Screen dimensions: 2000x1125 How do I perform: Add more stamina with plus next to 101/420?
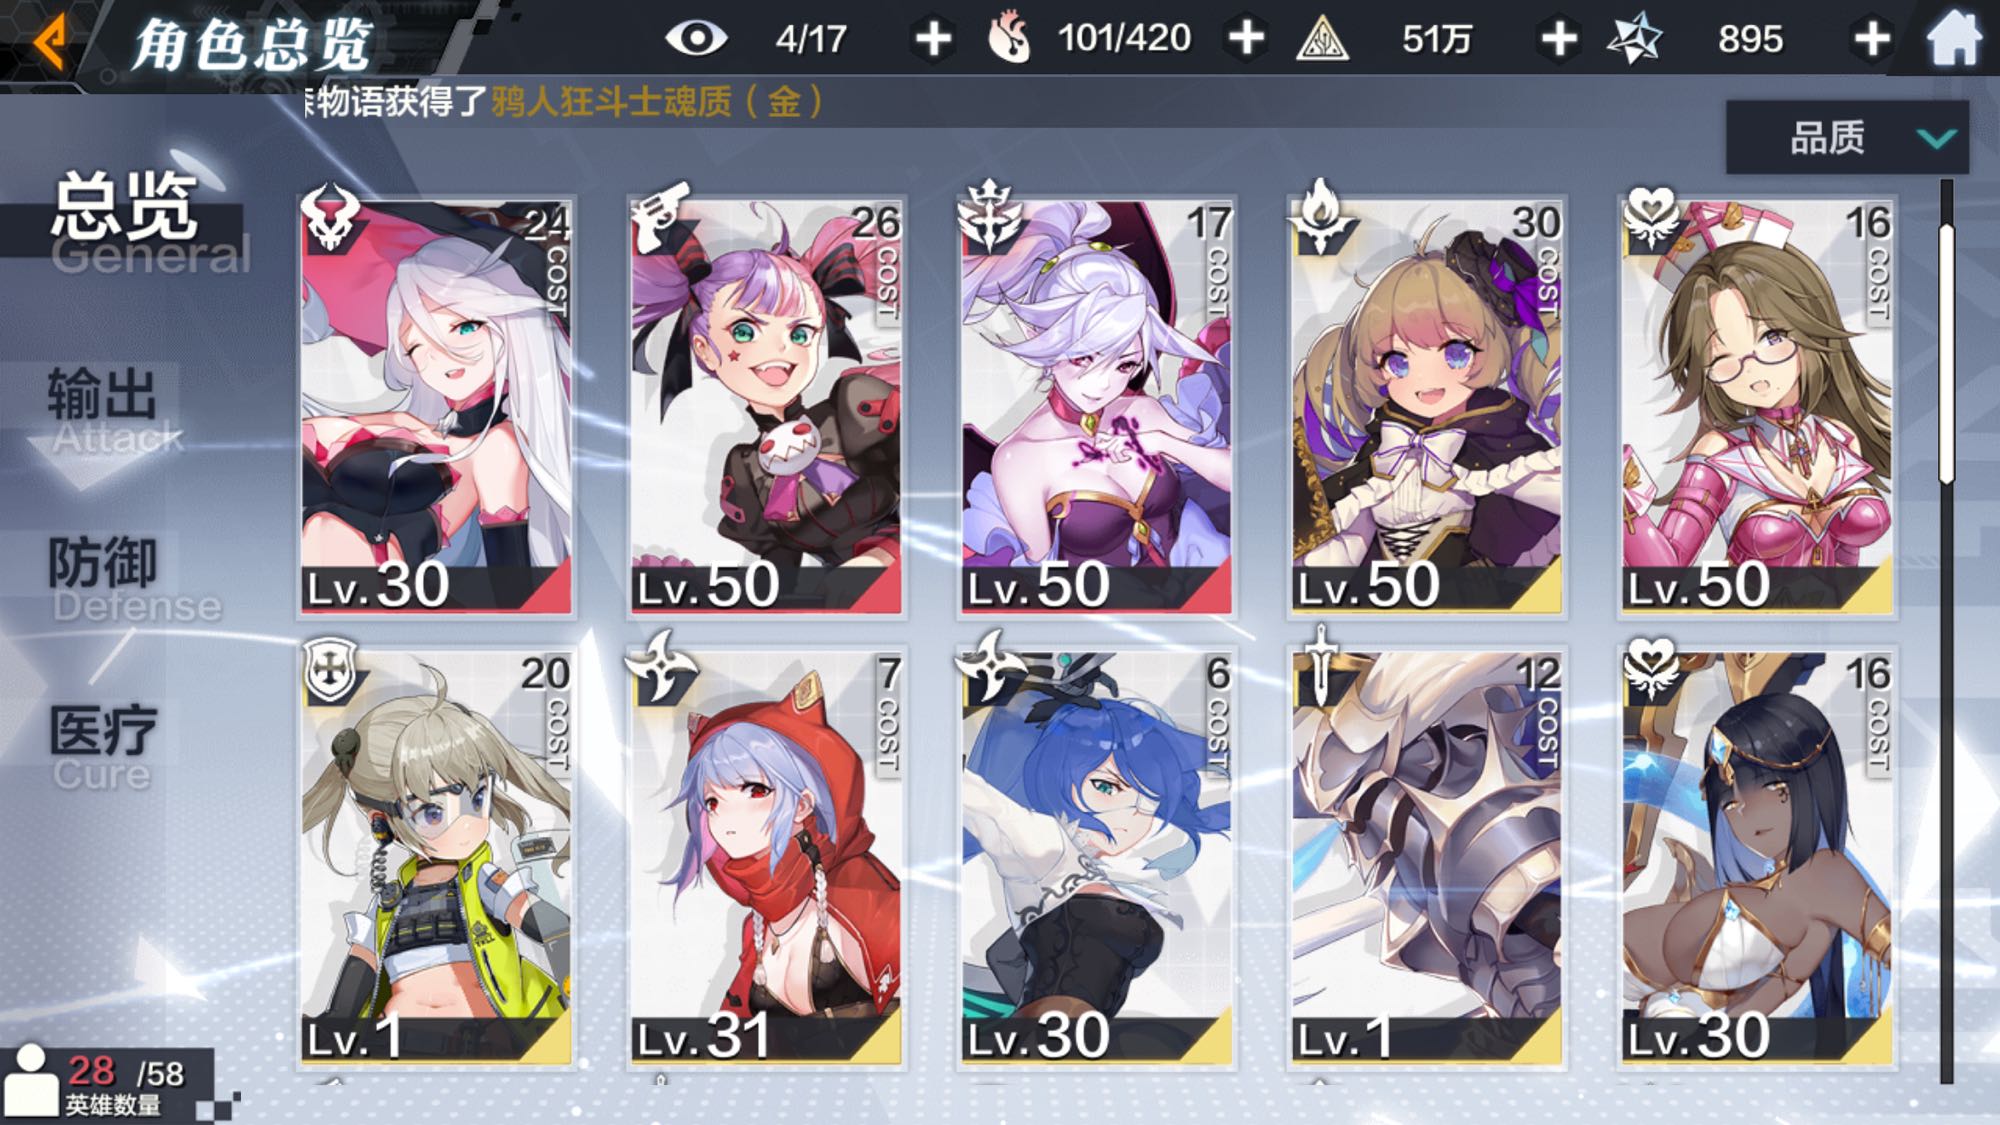[1246, 39]
